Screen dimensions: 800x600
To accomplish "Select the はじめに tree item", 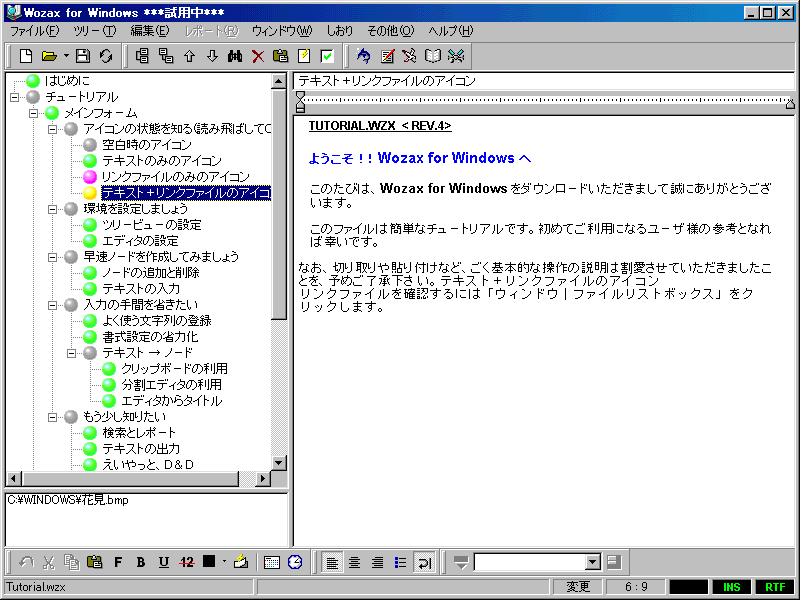I will pos(67,81).
